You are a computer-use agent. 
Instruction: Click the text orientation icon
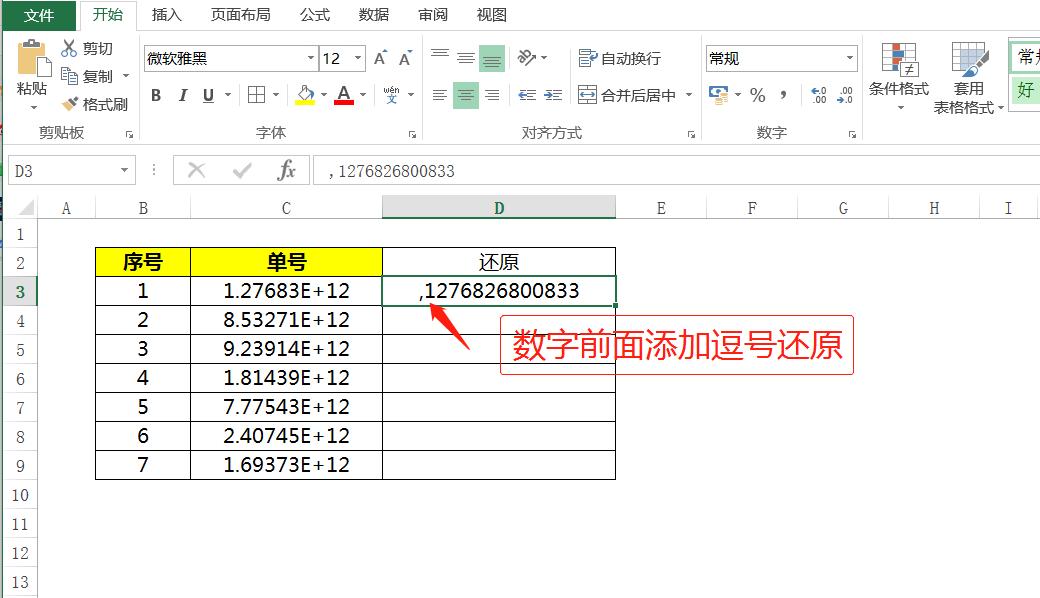point(527,58)
